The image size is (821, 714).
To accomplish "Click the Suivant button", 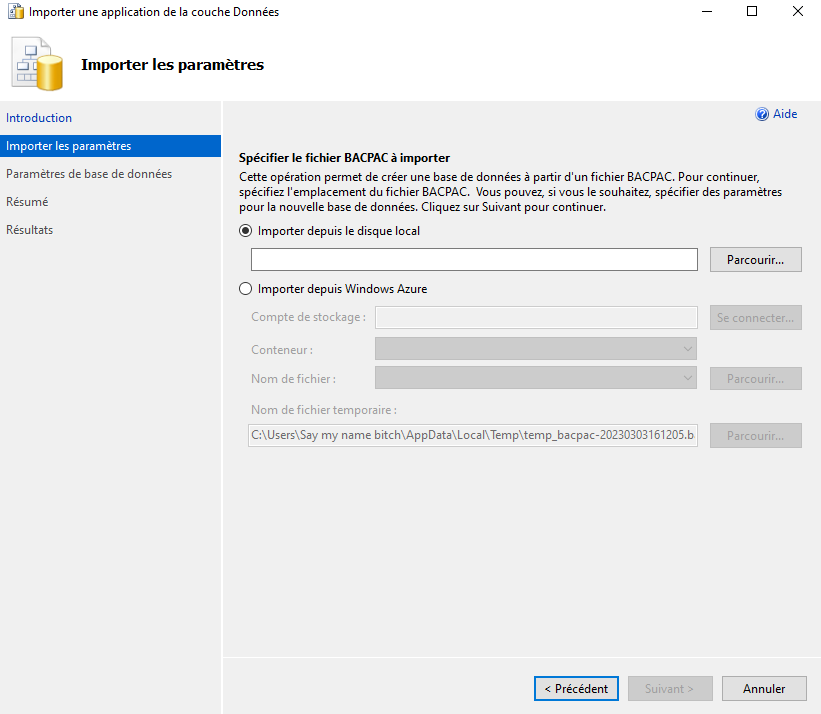I will pyautogui.click(x=670, y=688).
